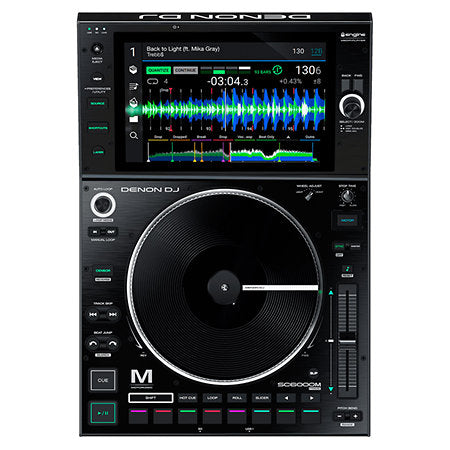This screenshot has height=450, width=450.
Task: Toggle Quantize on the display
Action: click(159, 70)
